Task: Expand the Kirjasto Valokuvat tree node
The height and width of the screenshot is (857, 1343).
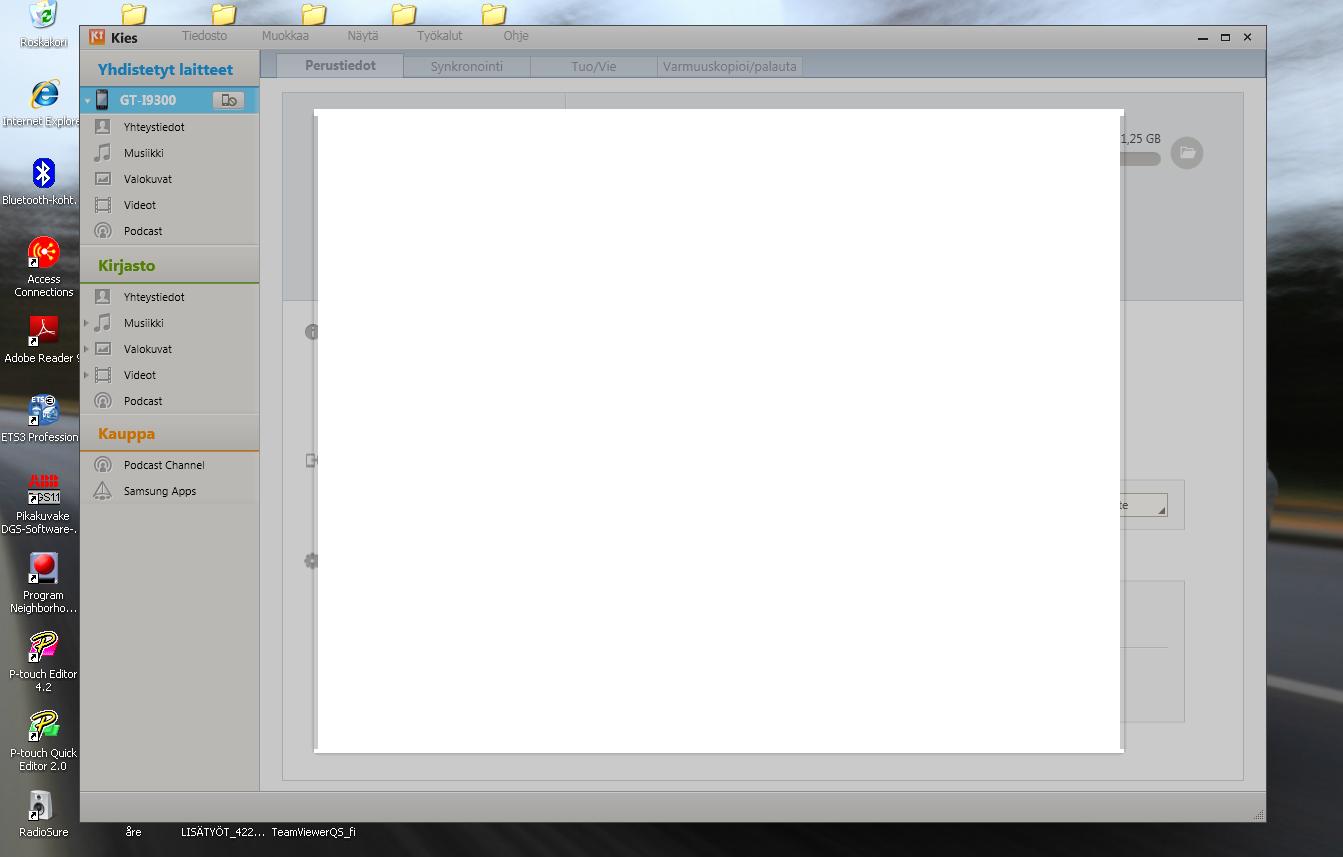Action: [87, 349]
